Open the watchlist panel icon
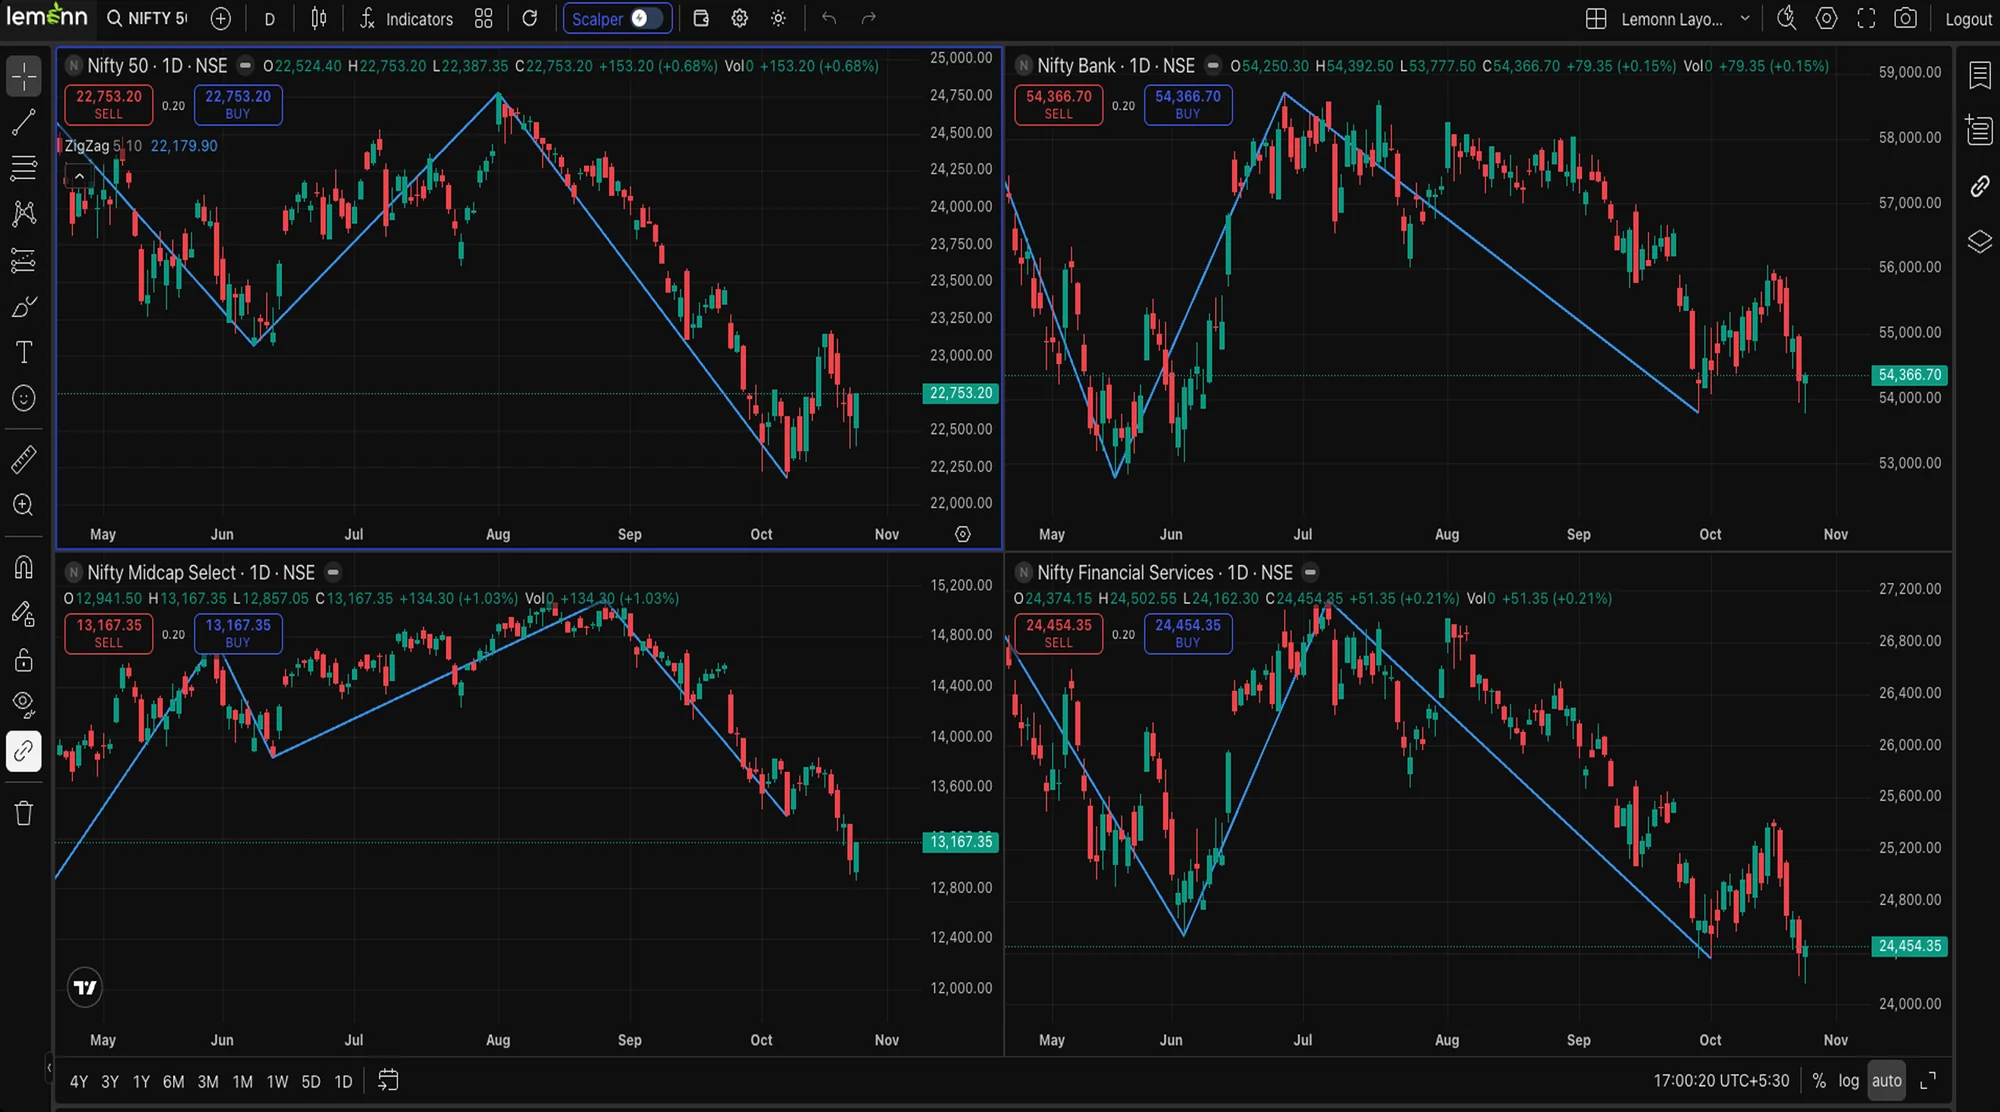This screenshot has height=1112, width=2000. [x=1980, y=76]
